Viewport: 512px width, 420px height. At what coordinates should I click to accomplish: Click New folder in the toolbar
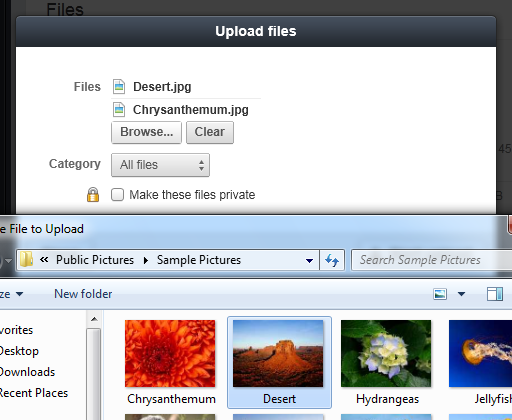83,294
